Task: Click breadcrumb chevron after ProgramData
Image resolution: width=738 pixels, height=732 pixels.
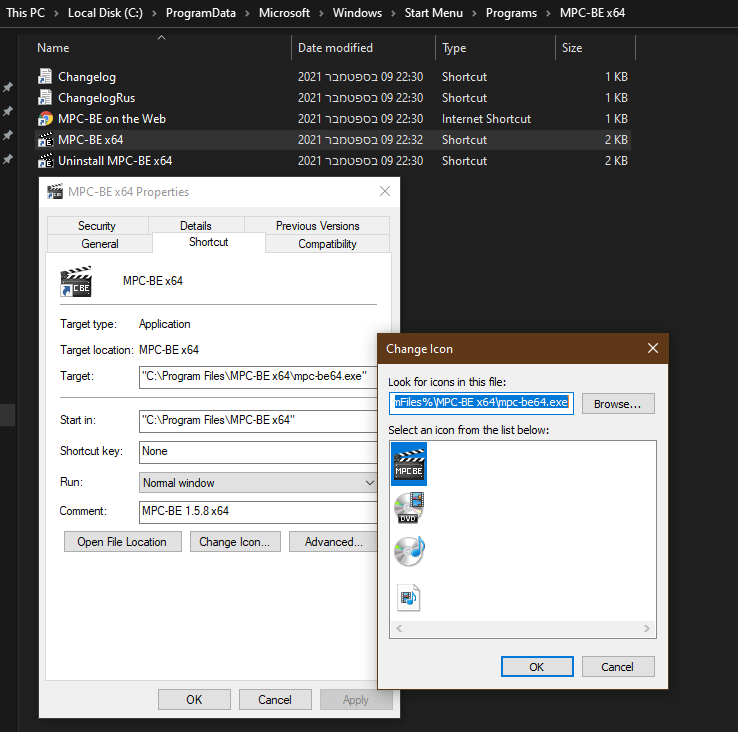Action: (247, 13)
